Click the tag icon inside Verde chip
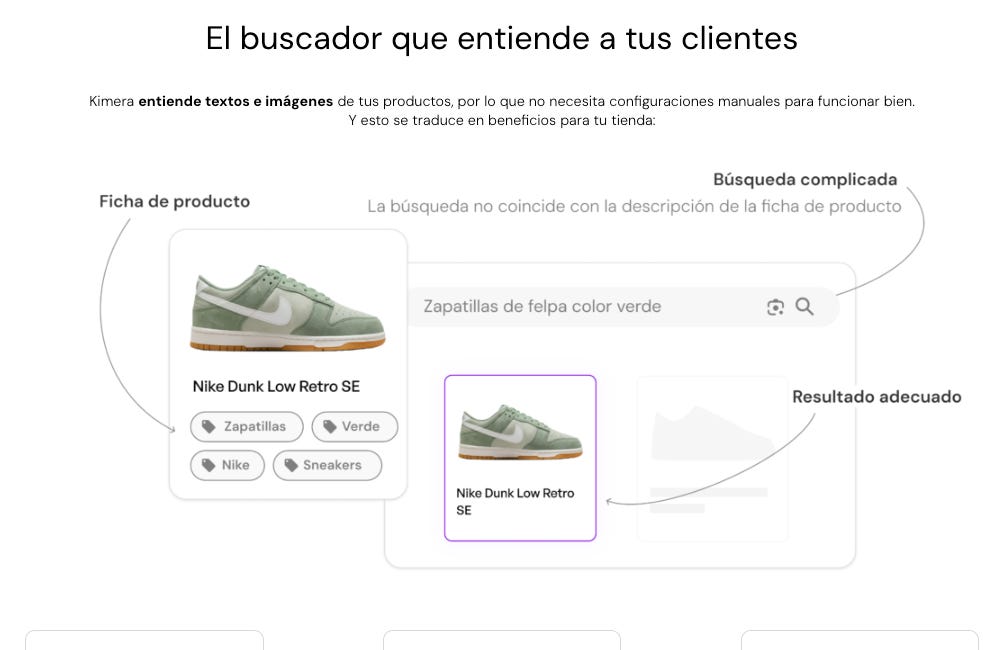Image resolution: width=1004 pixels, height=650 pixels. pyautogui.click(x=330, y=427)
